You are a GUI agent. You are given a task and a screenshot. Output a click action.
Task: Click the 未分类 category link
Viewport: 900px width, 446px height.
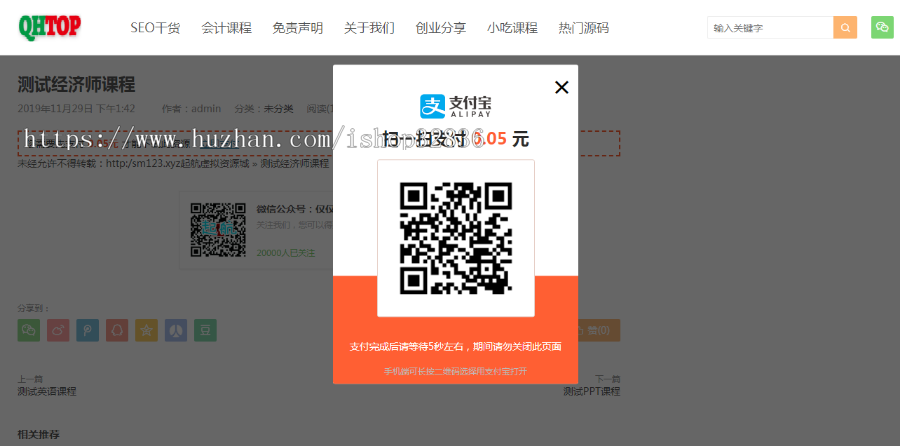tap(278, 108)
